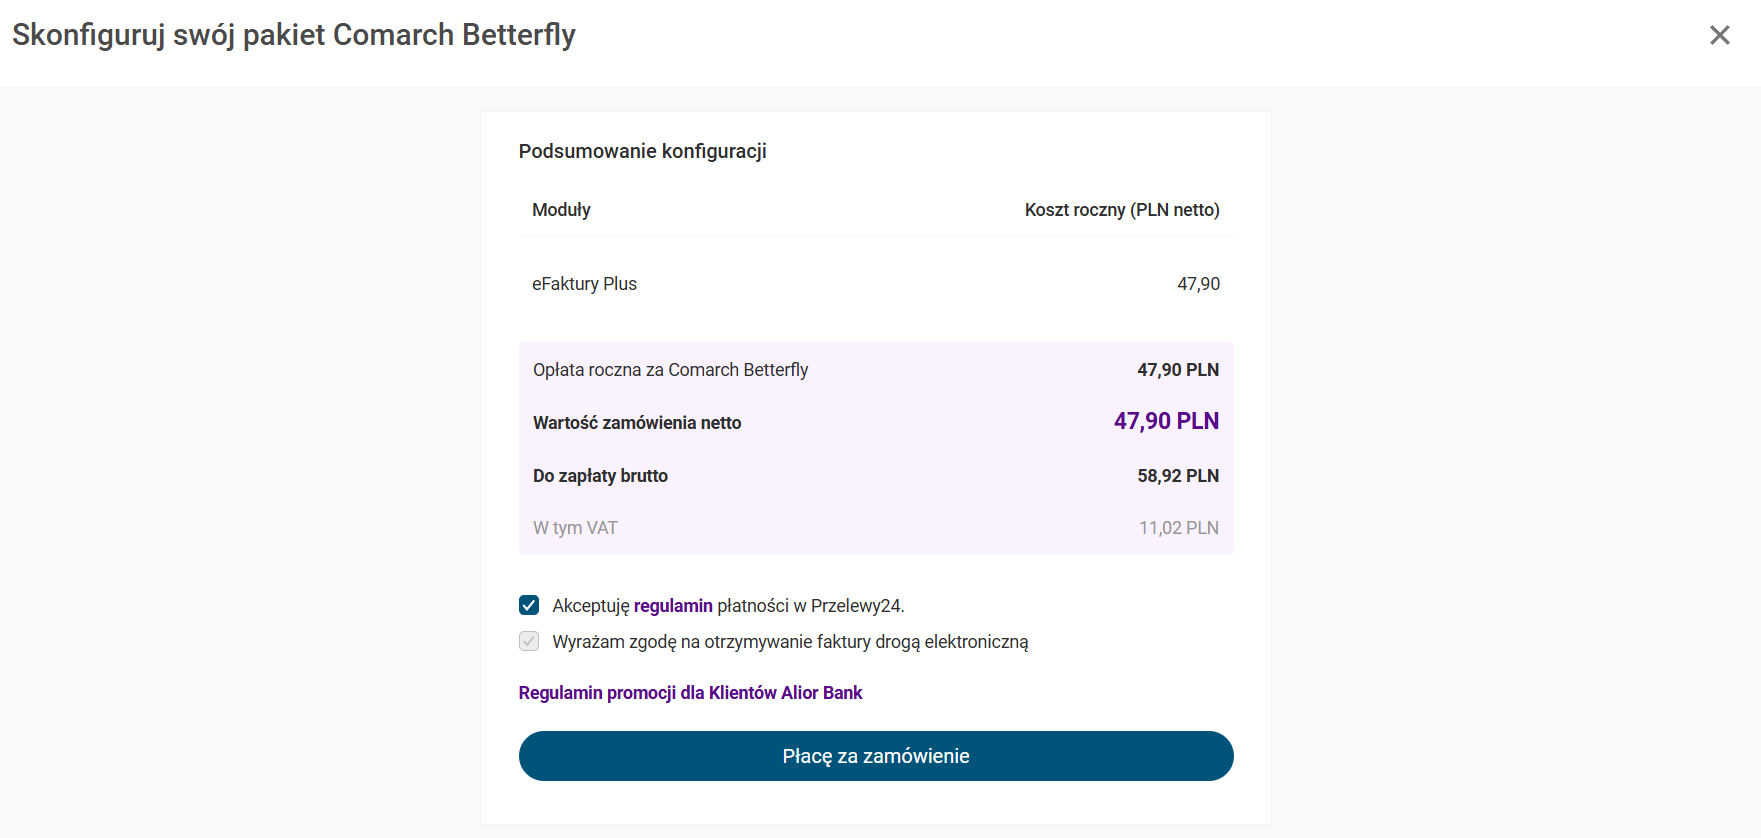
Task: Click the Koszt roczny (PLN netto) header
Action: click(x=1121, y=210)
